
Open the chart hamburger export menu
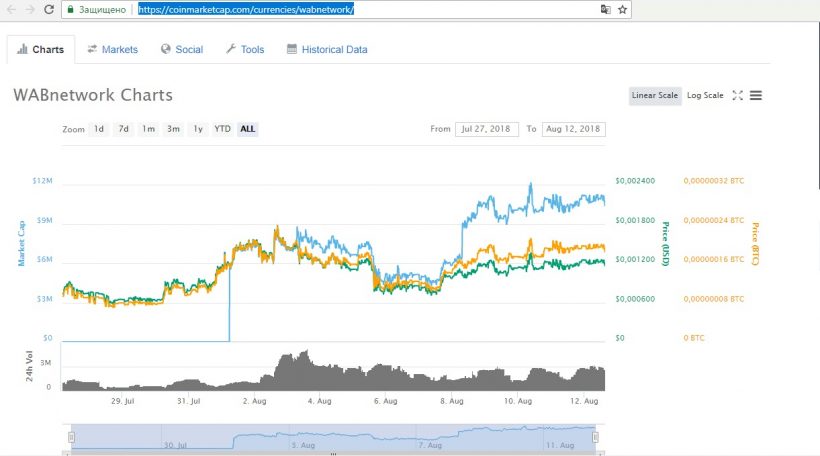tap(756, 96)
